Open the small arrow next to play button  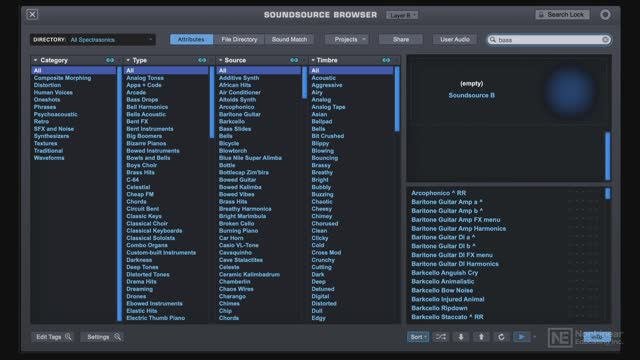click(x=535, y=337)
